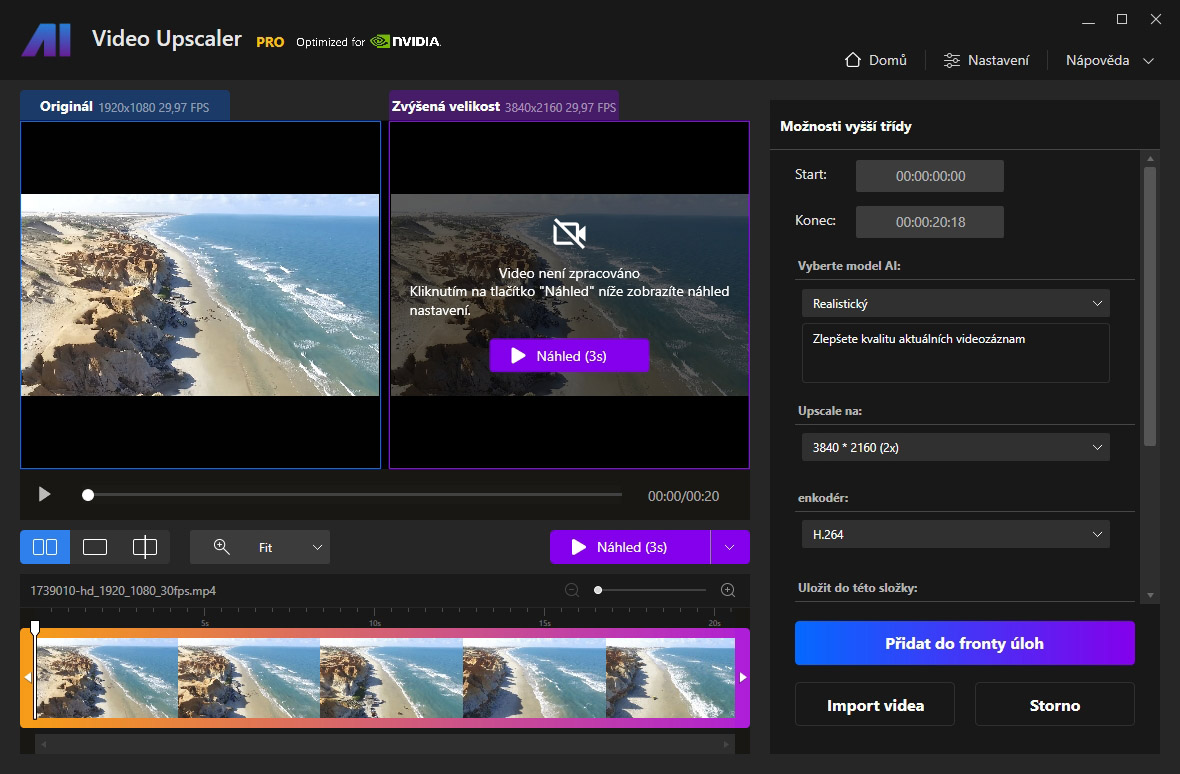Zoom out the timeline with minus magnifier
This screenshot has width=1180, height=774.
(572, 590)
